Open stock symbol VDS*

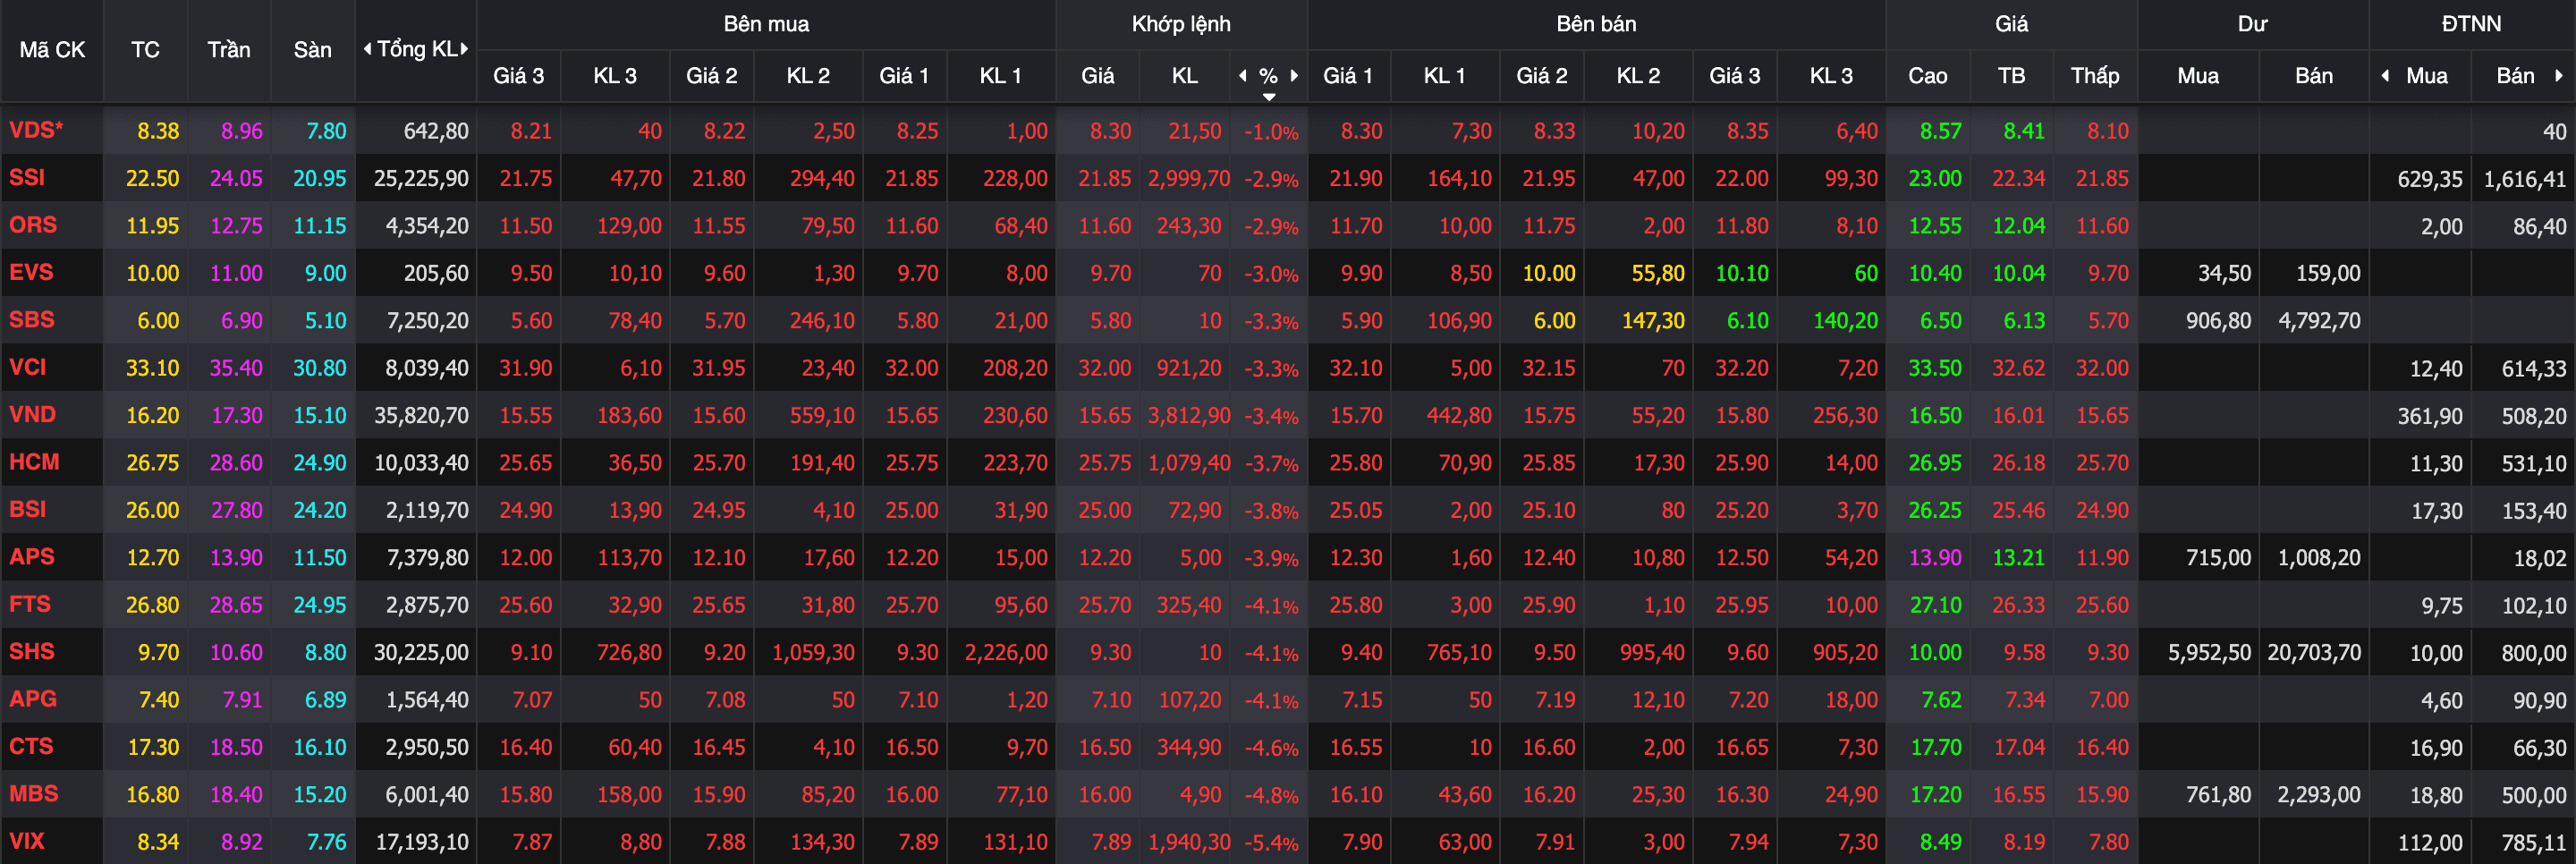[36, 130]
